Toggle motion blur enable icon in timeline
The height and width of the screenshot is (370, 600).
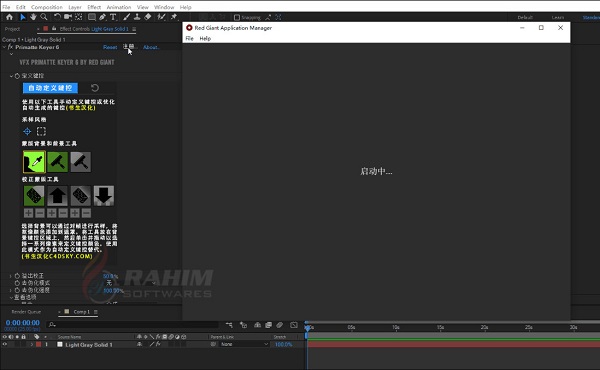click(x=280, y=325)
